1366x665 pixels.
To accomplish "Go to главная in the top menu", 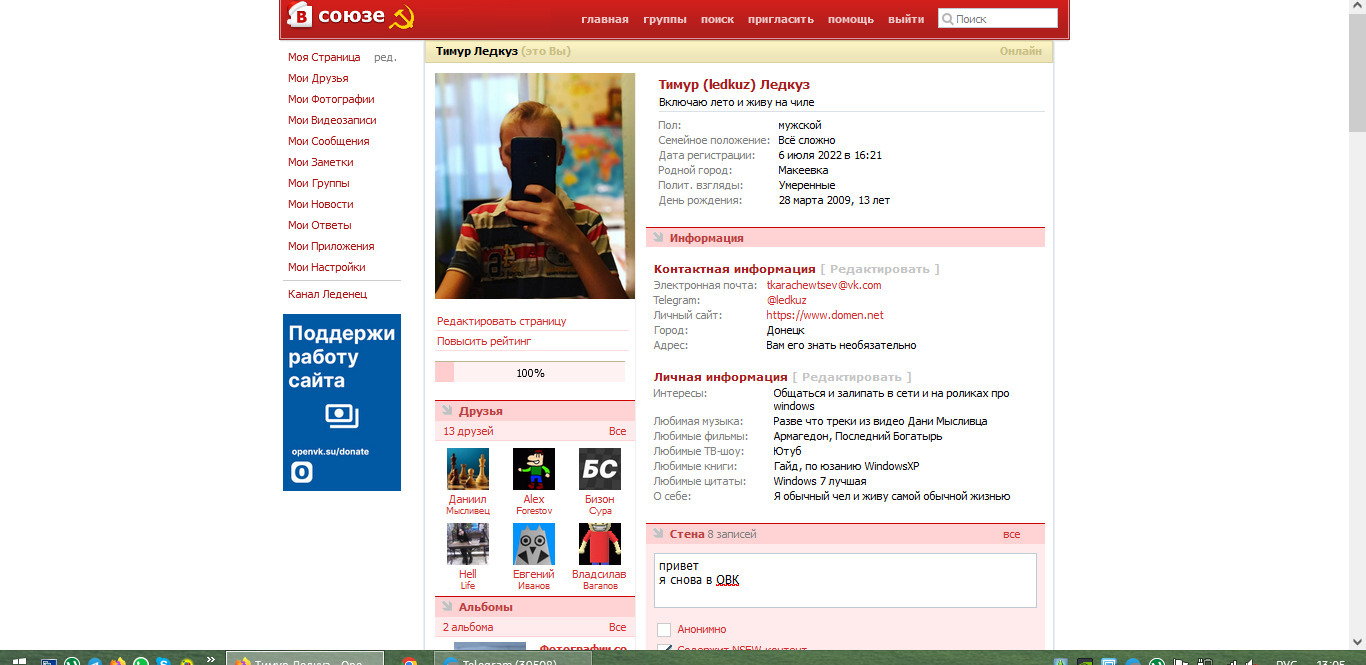I will point(605,19).
